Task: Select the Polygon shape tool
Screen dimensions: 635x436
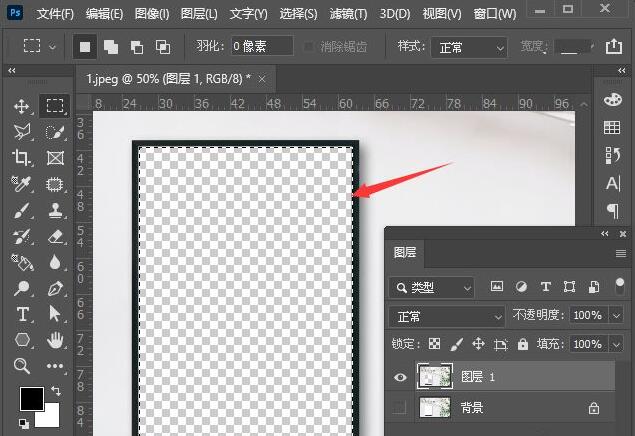Action: (22, 339)
